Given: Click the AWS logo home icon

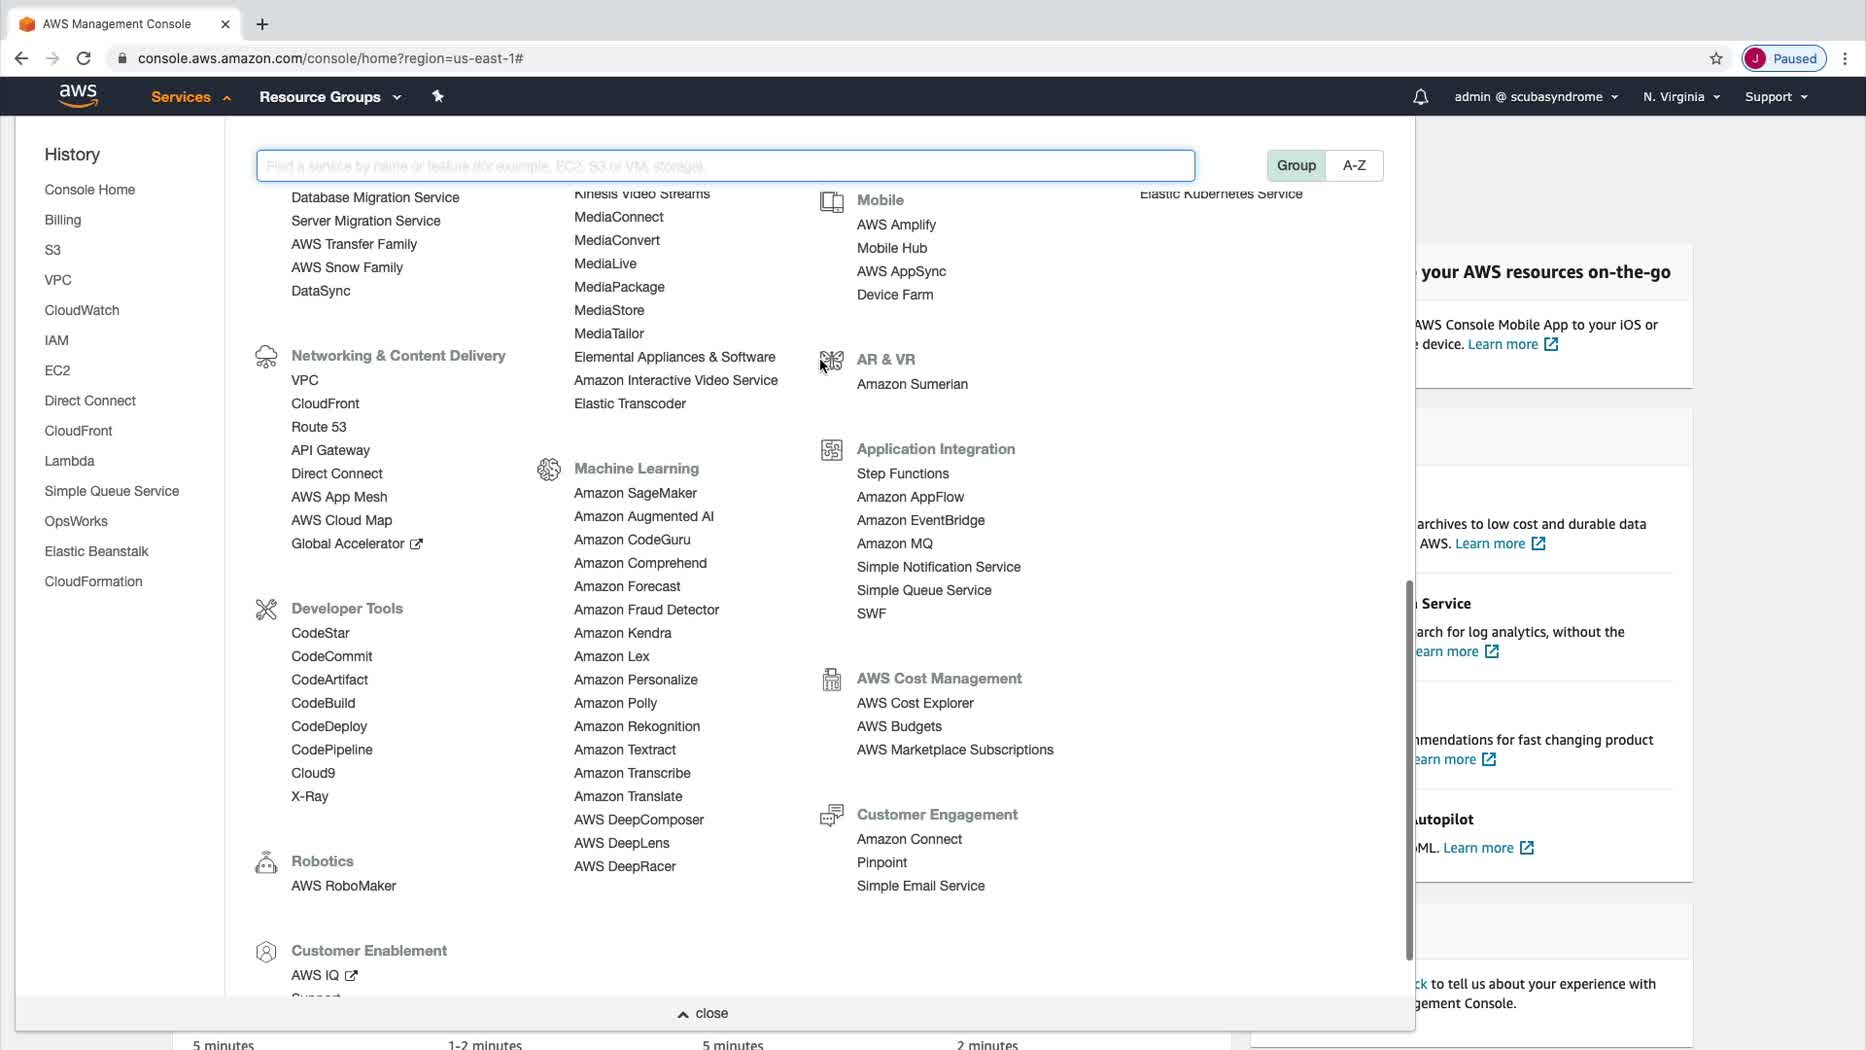Looking at the screenshot, I should (x=78, y=96).
